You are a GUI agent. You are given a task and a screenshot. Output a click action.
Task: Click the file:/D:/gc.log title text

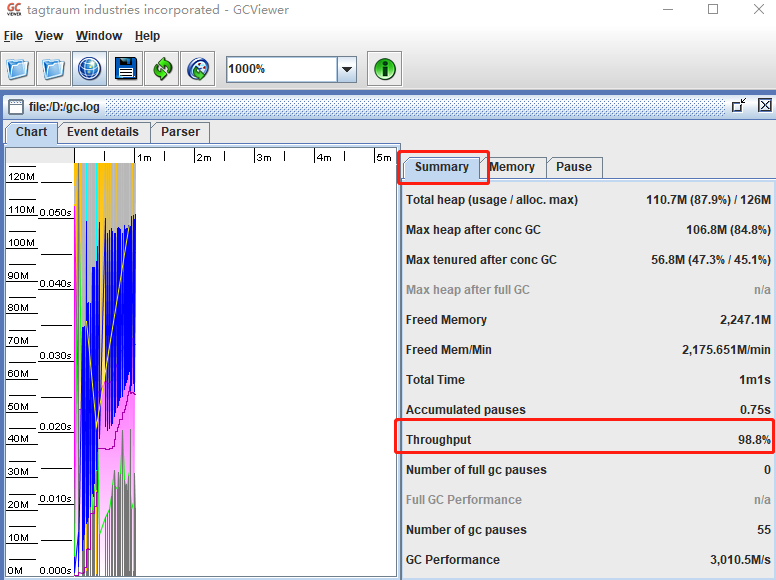(64, 107)
